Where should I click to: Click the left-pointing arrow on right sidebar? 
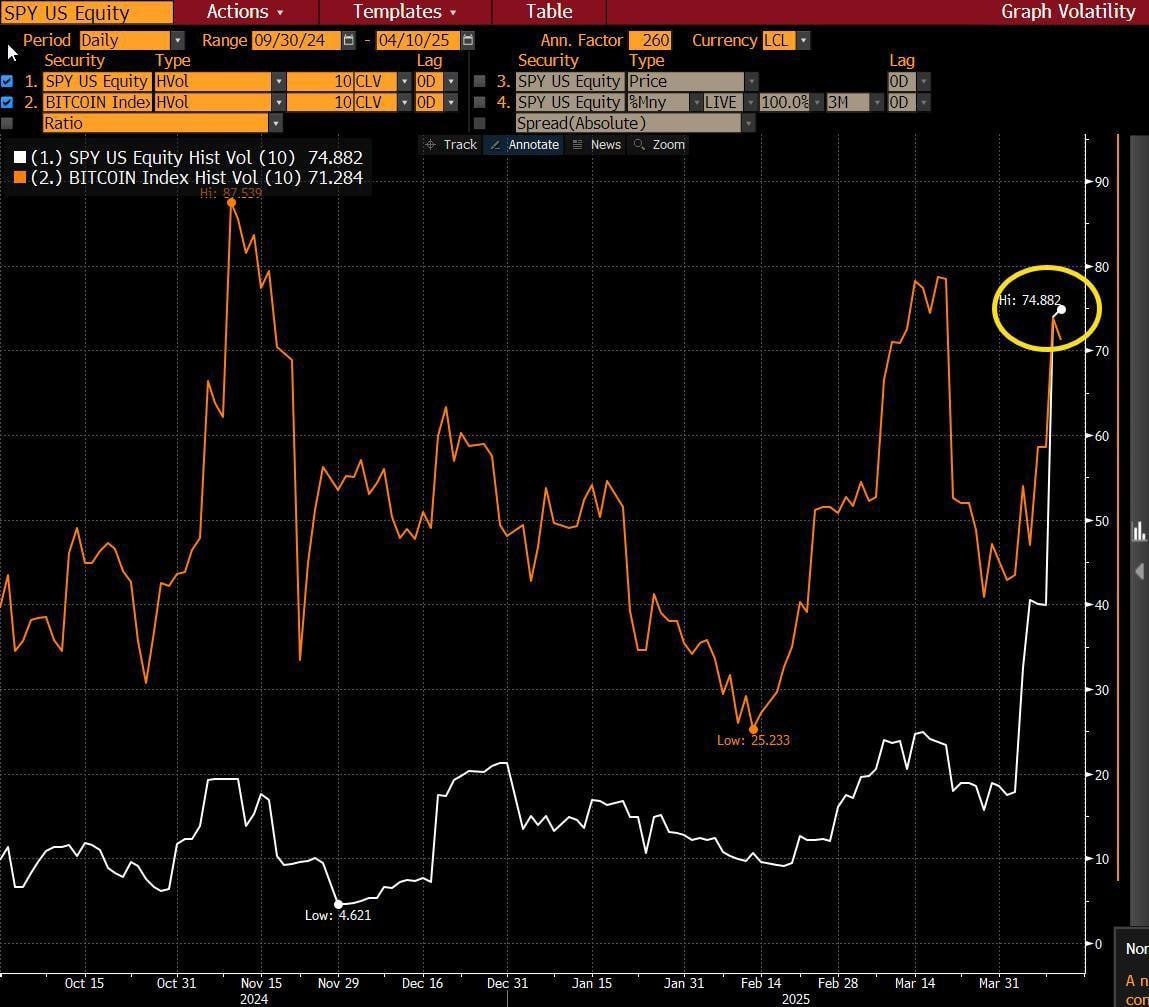click(x=1139, y=571)
